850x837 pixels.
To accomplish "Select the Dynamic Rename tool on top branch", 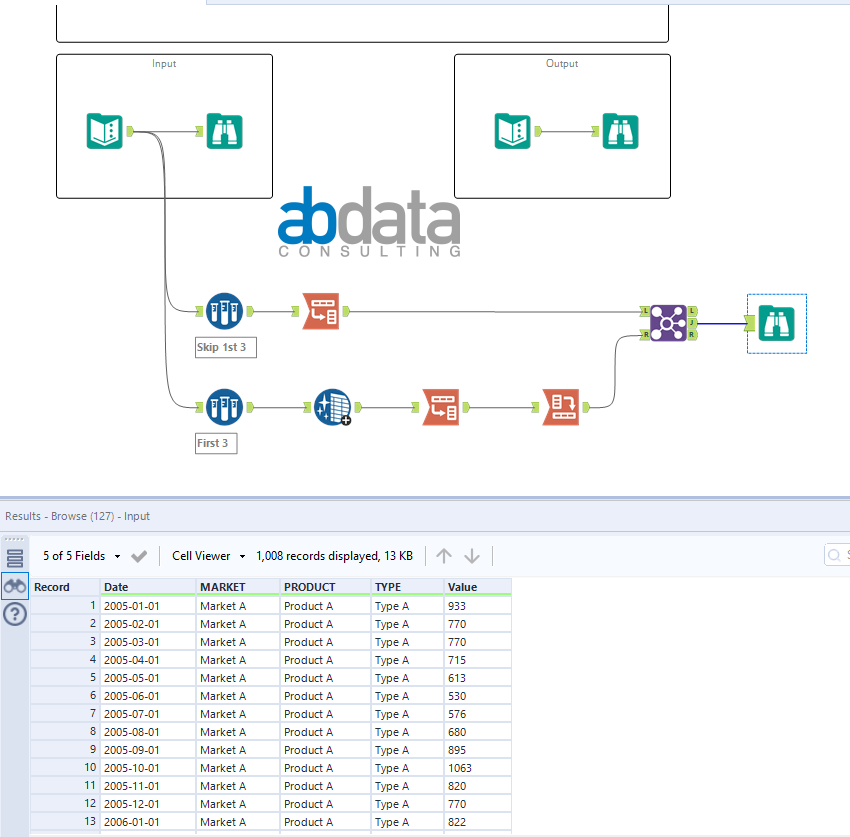I will (x=321, y=311).
